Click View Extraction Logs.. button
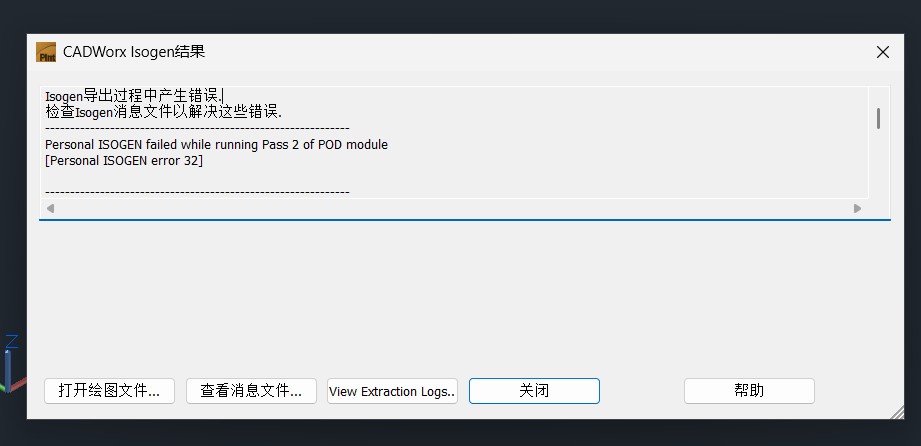Image resolution: width=921 pixels, height=446 pixels. click(392, 391)
